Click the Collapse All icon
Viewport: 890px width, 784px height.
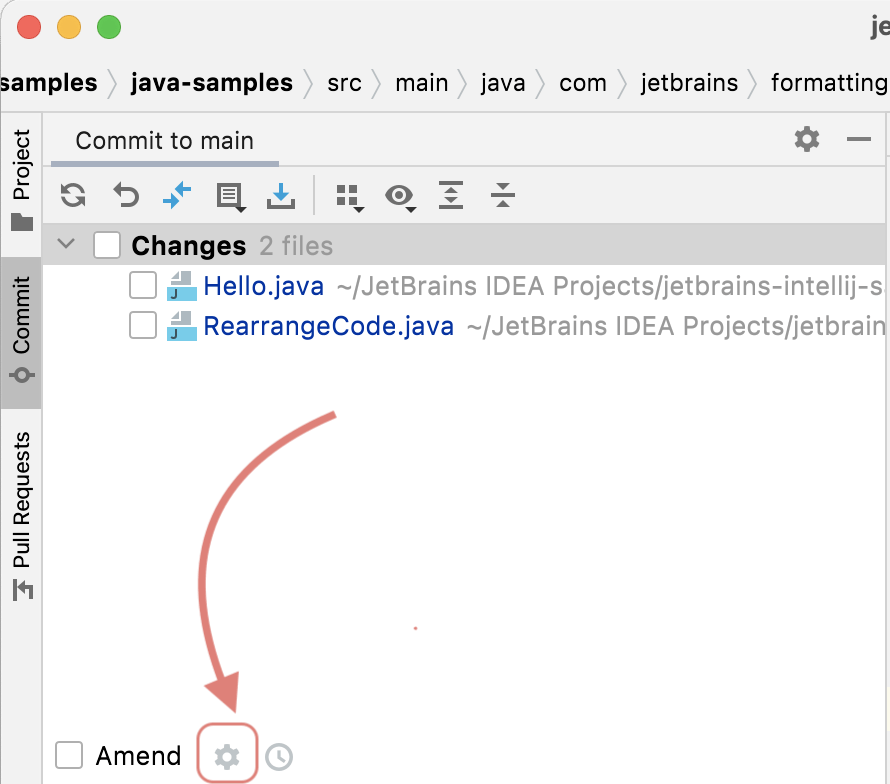[x=503, y=196]
